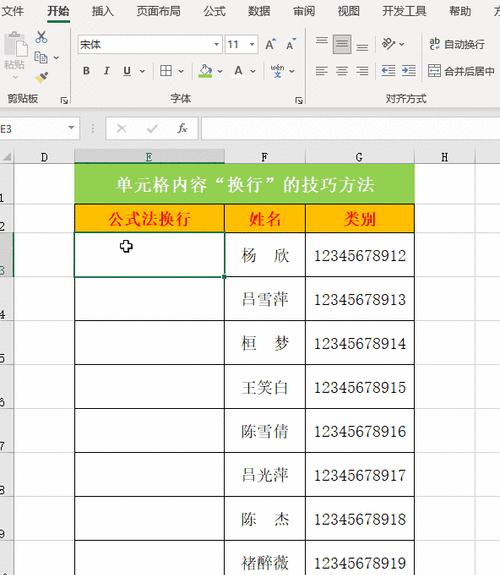Click the 公式法换行 header cell
This screenshot has width=500, height=575.
point(149,219)
